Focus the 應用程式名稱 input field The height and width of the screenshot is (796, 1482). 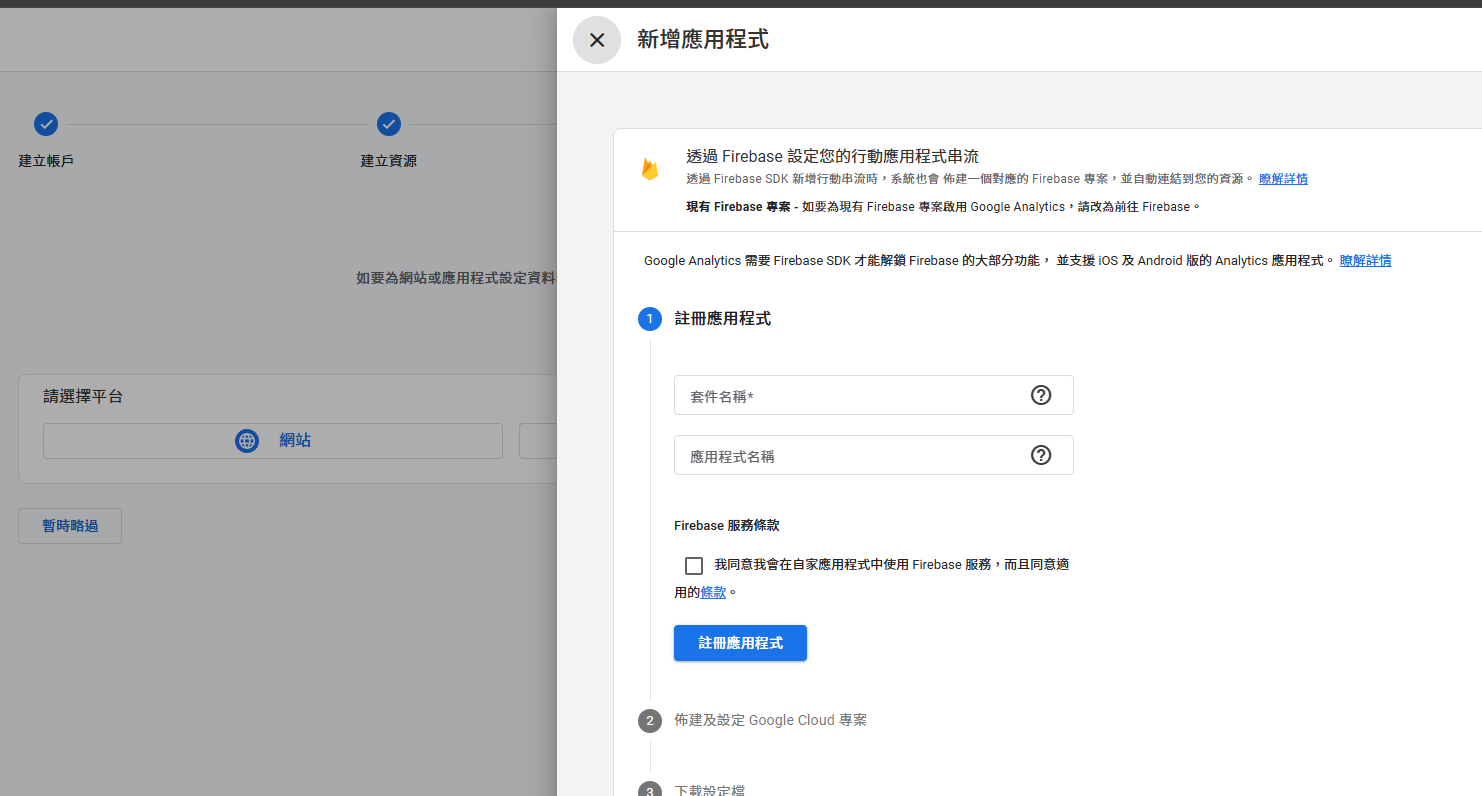873,455
